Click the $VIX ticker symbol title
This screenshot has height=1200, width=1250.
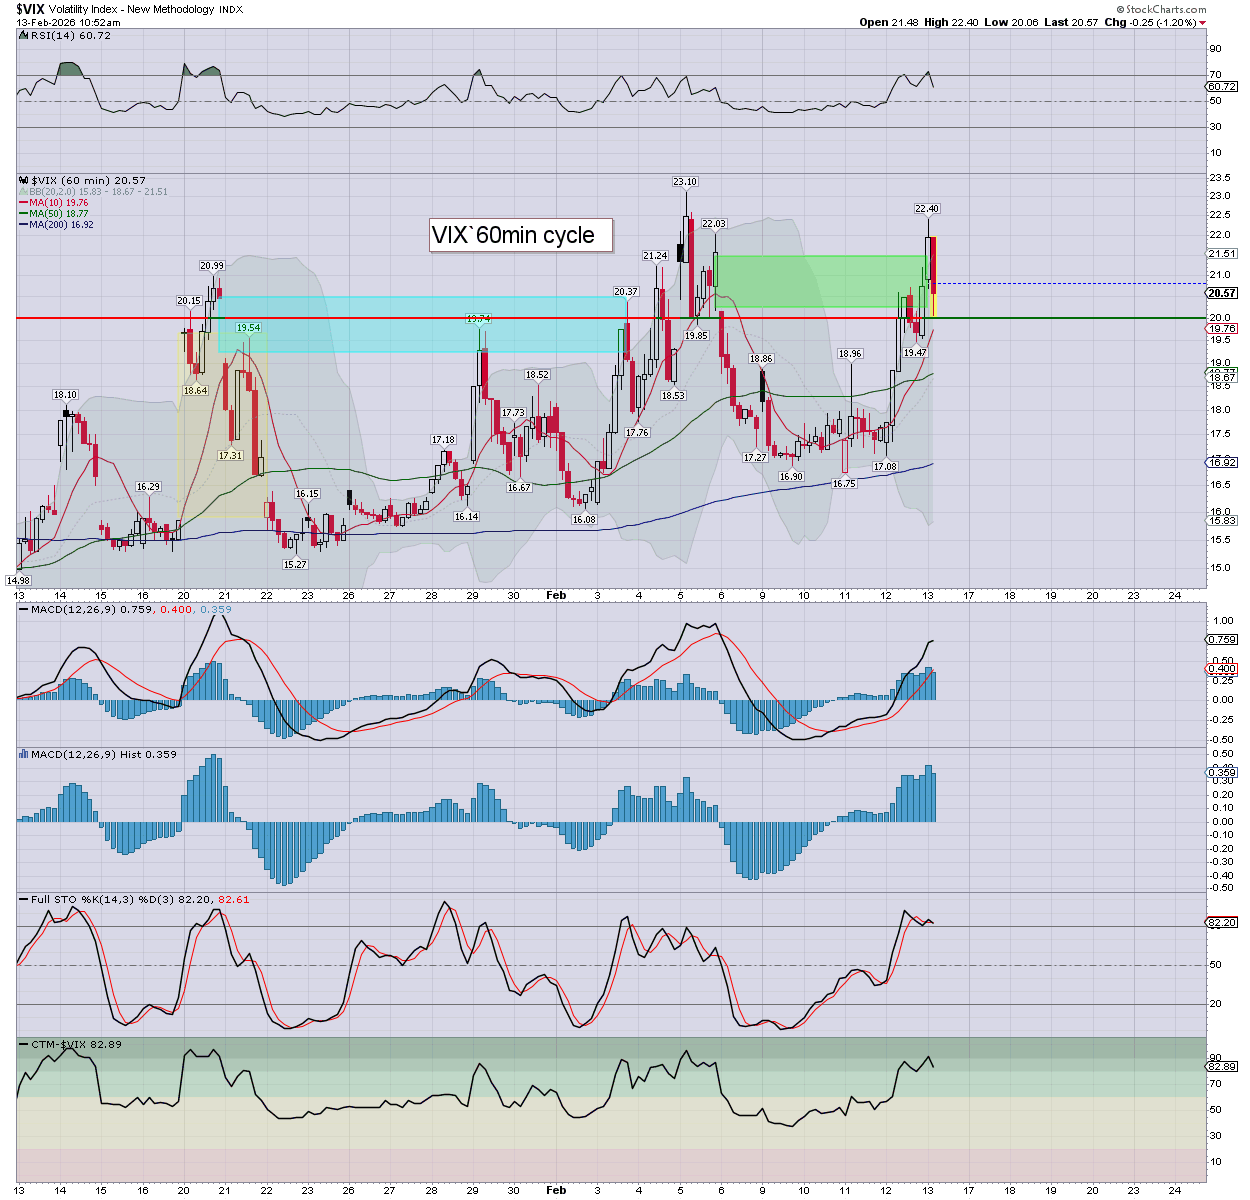tap(30, 9)
